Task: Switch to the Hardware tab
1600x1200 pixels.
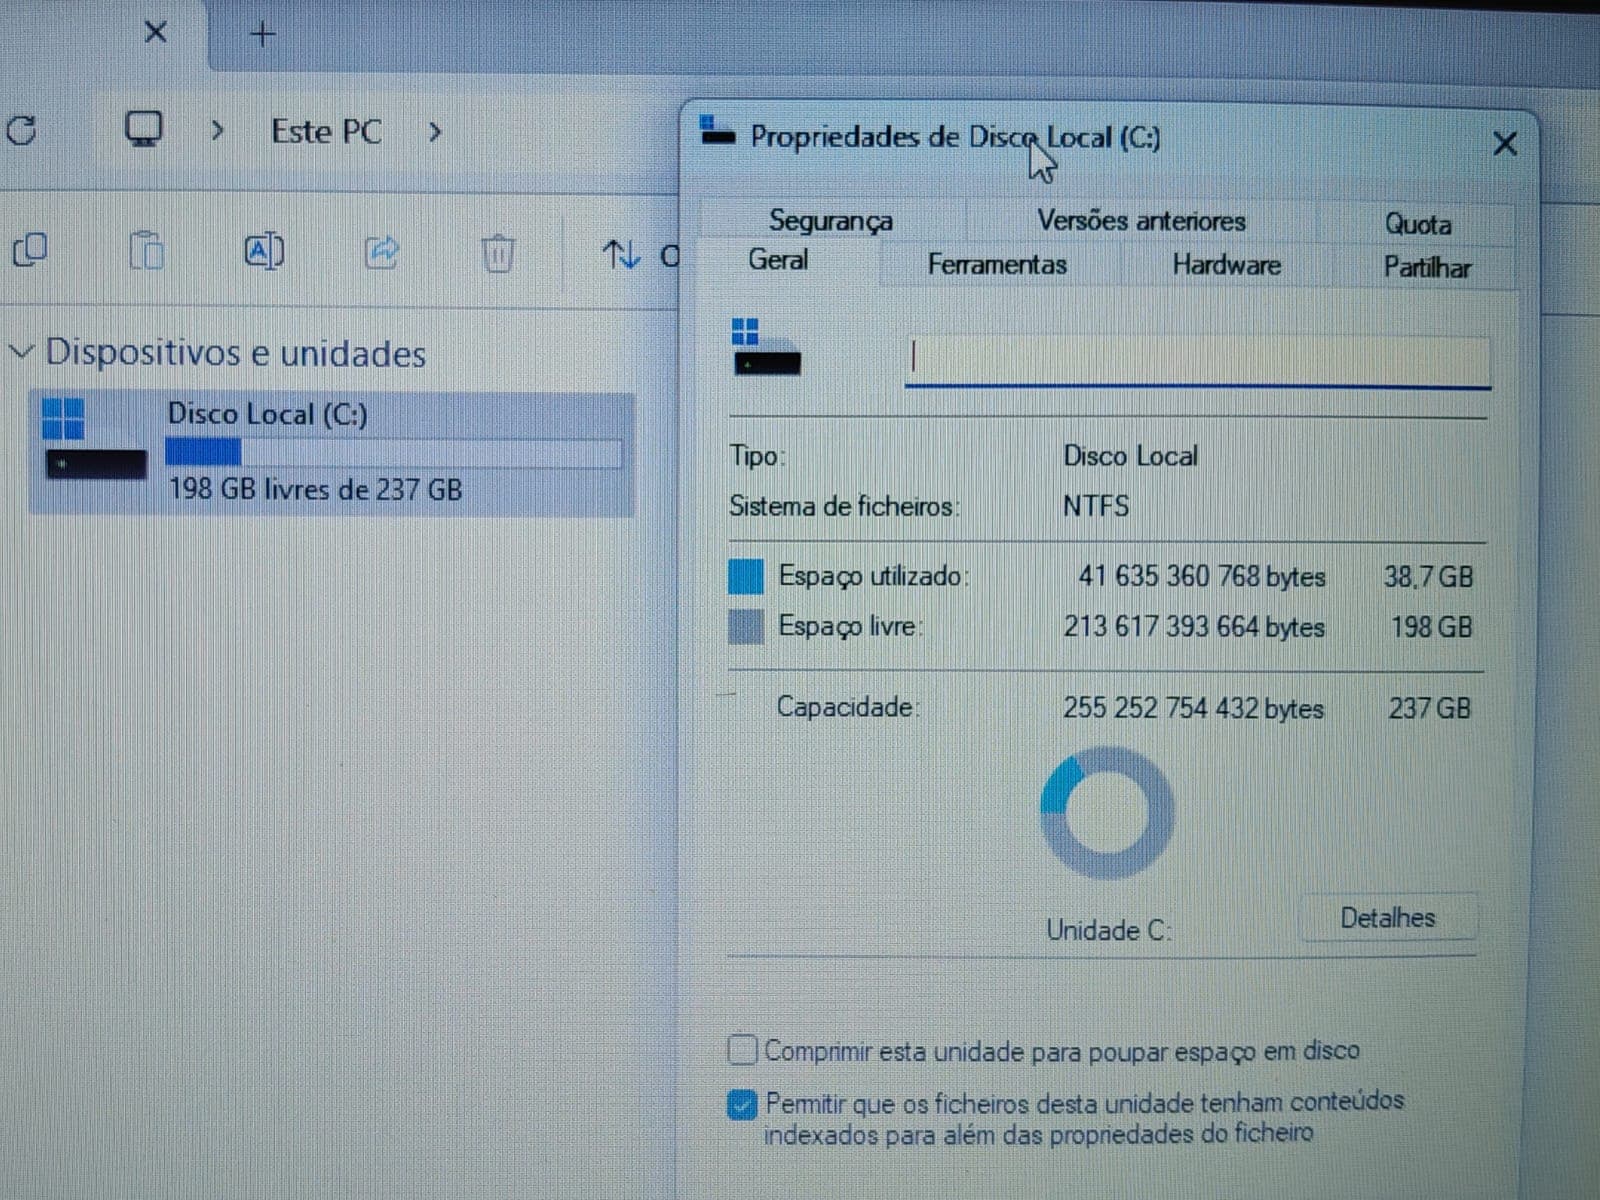Action: click(1226, 265)
